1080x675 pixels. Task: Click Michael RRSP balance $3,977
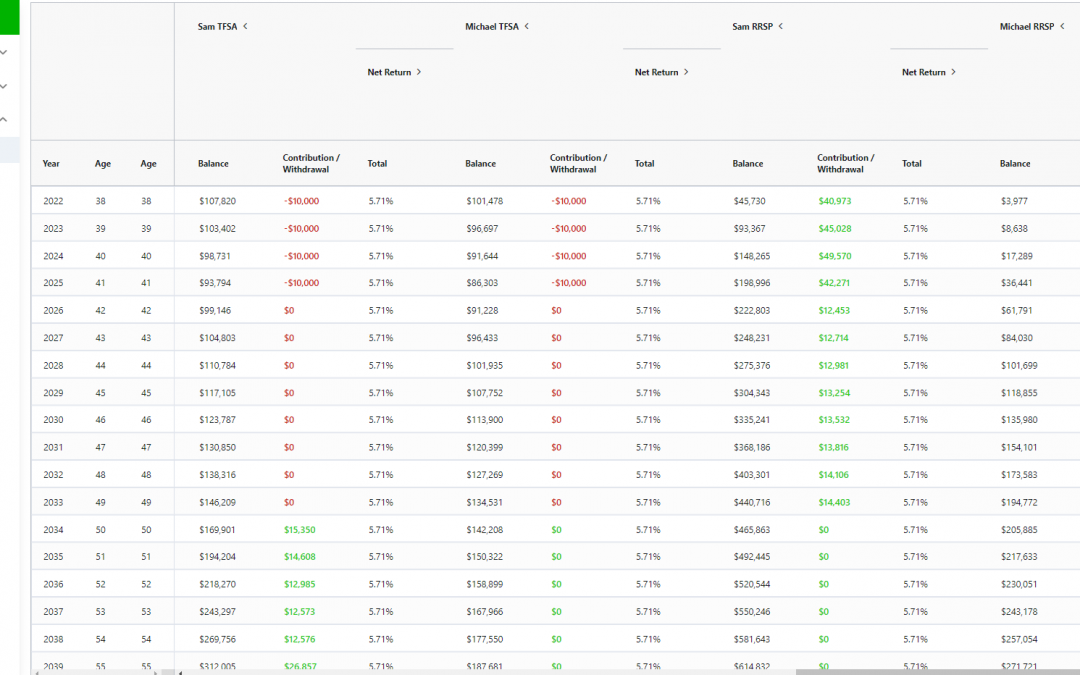coord(1015,201)
